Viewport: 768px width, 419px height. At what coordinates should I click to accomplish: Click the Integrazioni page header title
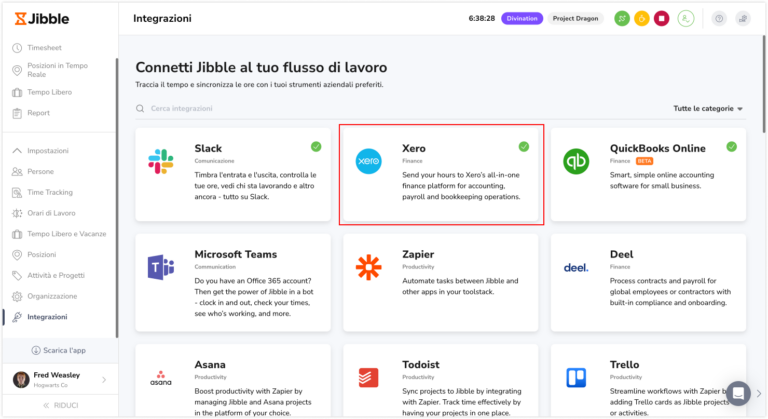(162, 19)
